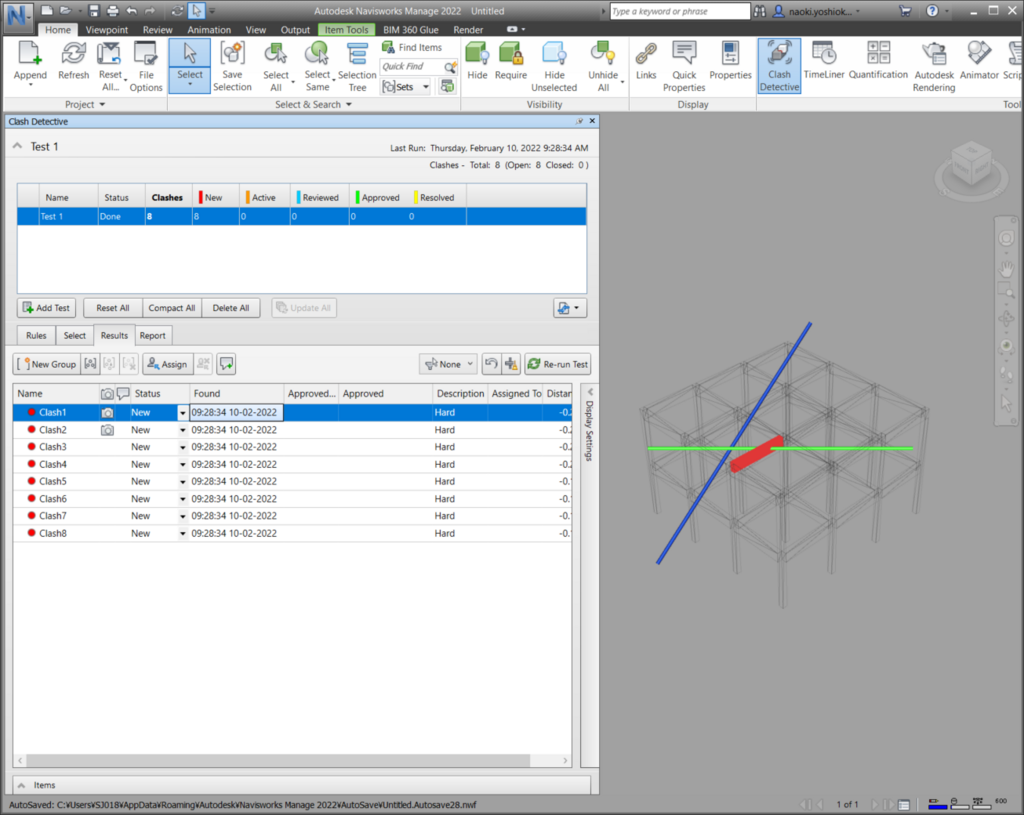This screenshot has width=1024, height=815.
Task: Sort by the Found column header
Action: pyautogui.click(x=236, y=393)
